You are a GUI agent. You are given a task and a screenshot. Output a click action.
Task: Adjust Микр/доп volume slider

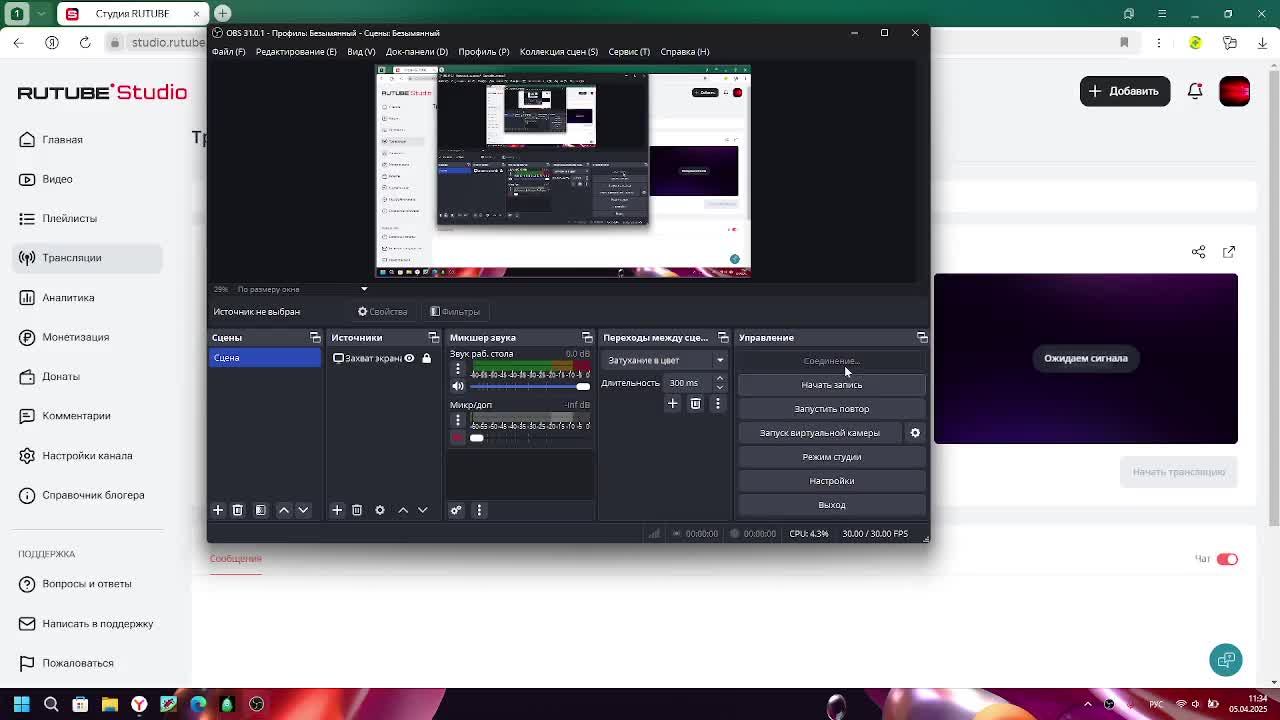530,437
